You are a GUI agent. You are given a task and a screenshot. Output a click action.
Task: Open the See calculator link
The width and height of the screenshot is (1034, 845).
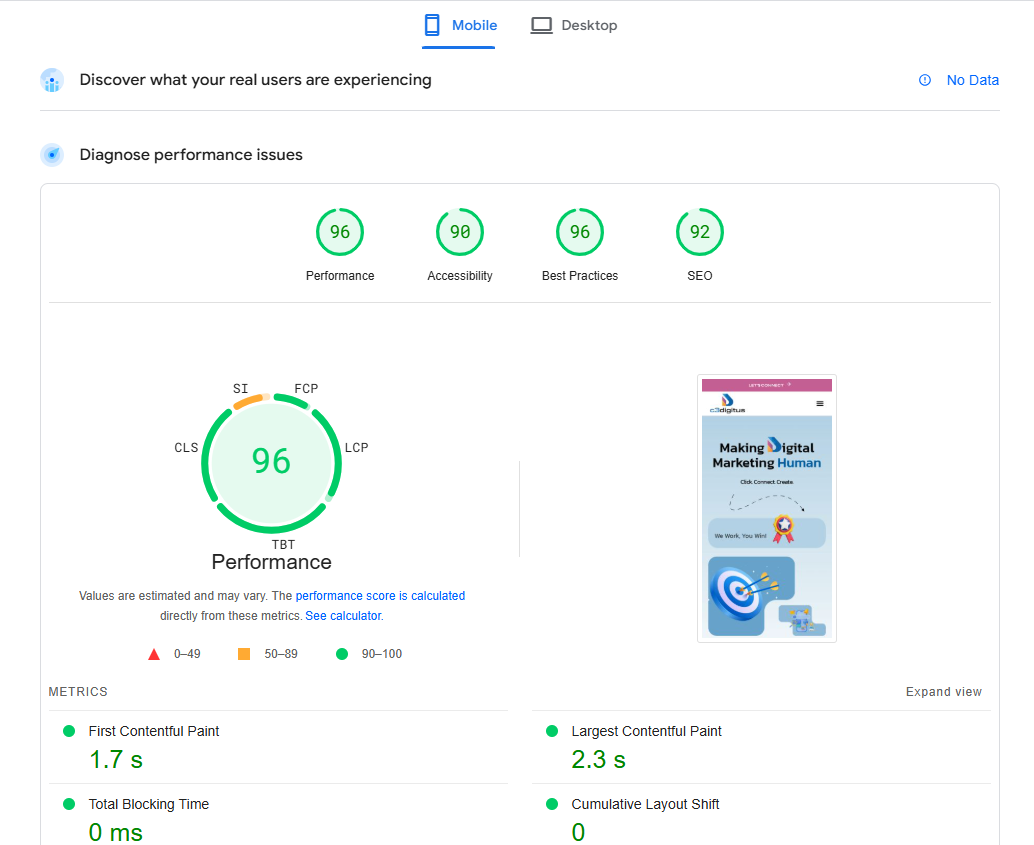[x=343, y=615]
